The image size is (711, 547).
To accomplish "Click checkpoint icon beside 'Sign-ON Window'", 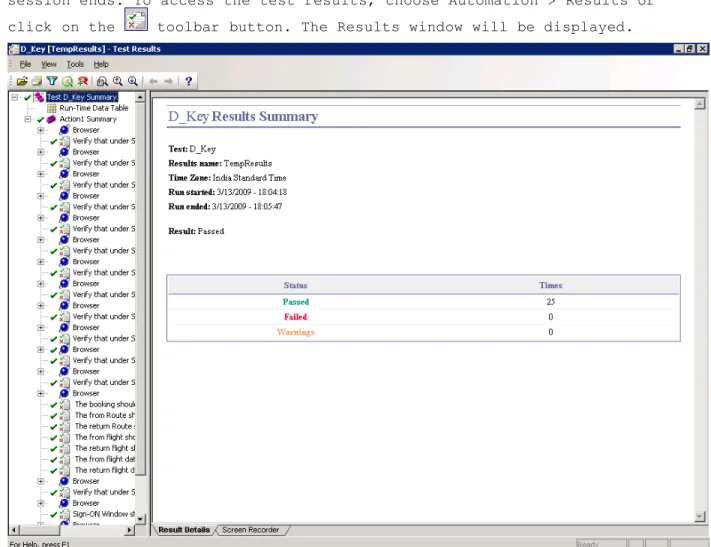I will [64, 514].
